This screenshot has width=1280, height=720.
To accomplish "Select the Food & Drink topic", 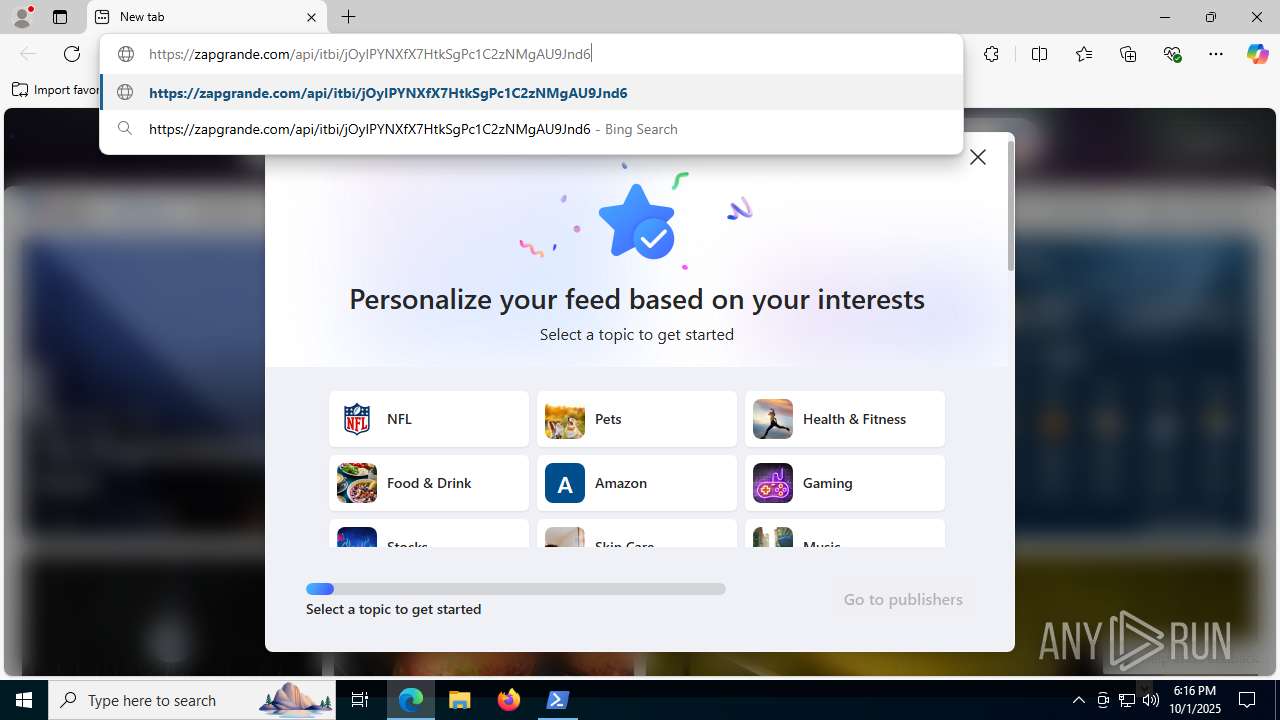I will point(429,483).
